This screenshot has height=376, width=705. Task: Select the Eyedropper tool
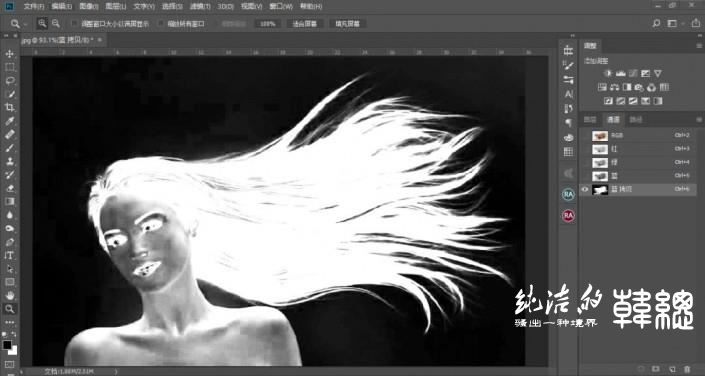click(9, 121)
